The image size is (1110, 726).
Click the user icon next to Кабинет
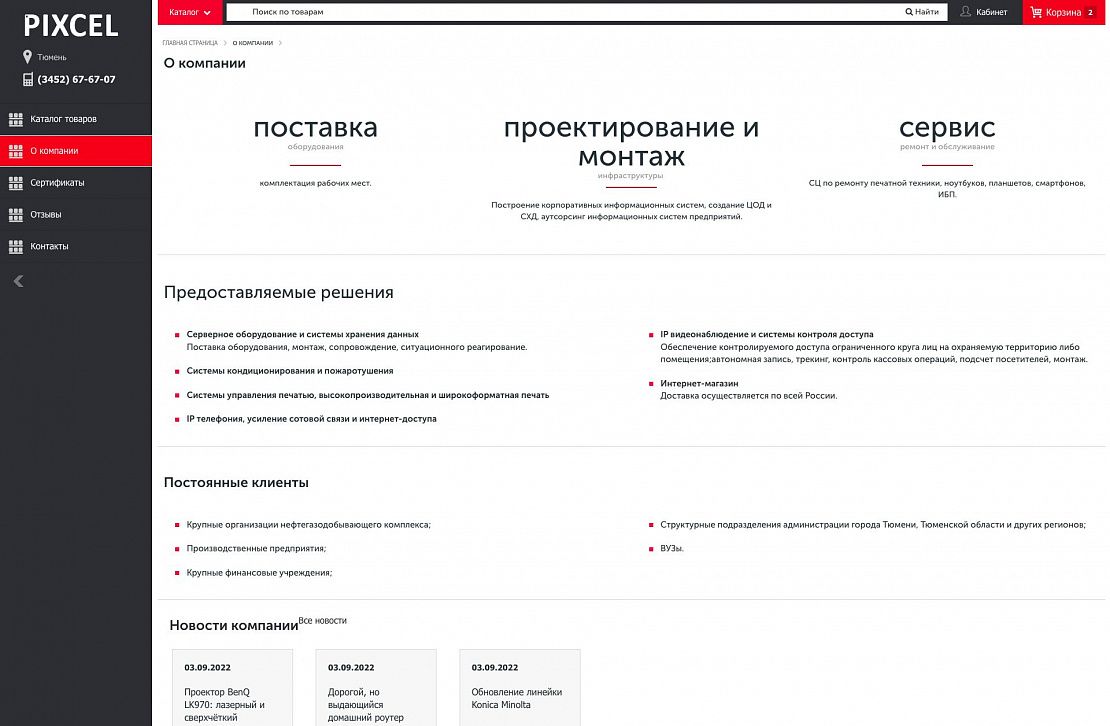click(965, 12)
